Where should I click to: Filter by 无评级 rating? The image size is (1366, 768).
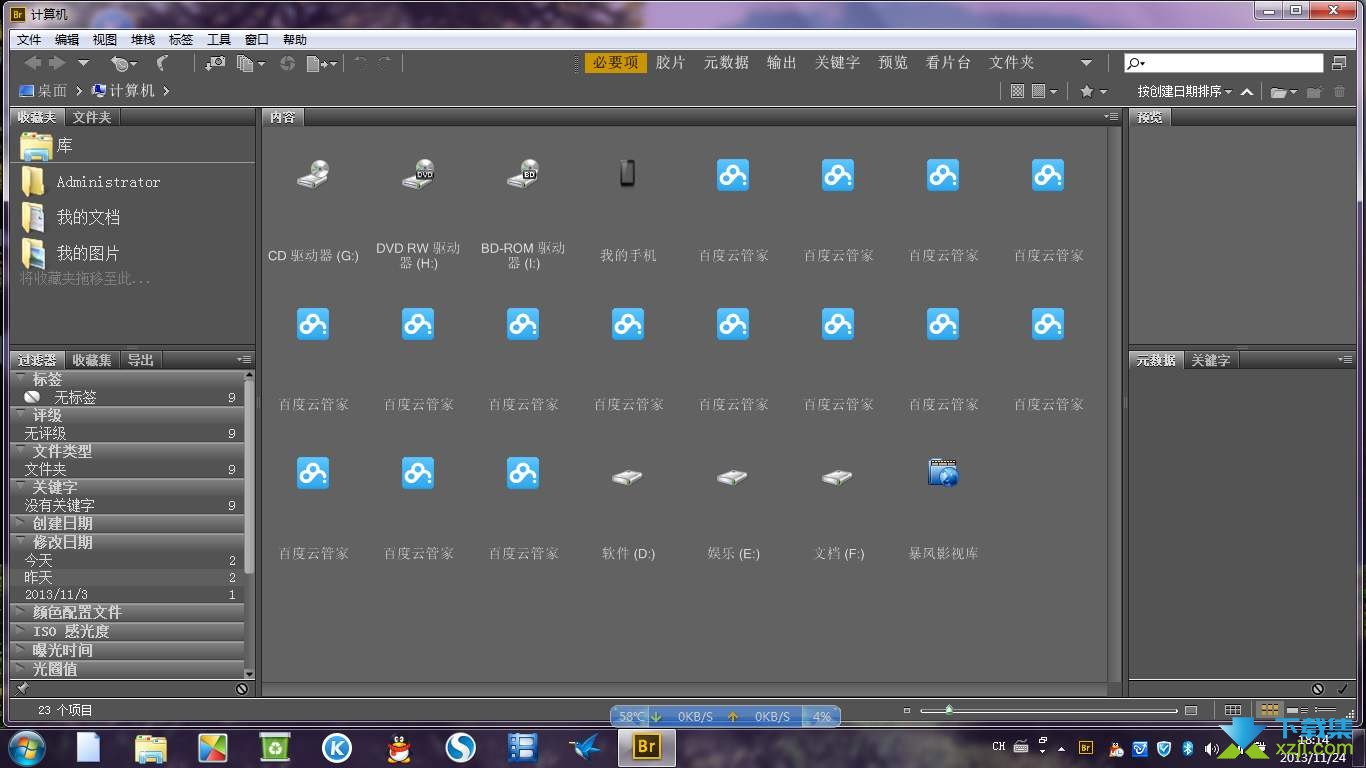tap(127, 433)
